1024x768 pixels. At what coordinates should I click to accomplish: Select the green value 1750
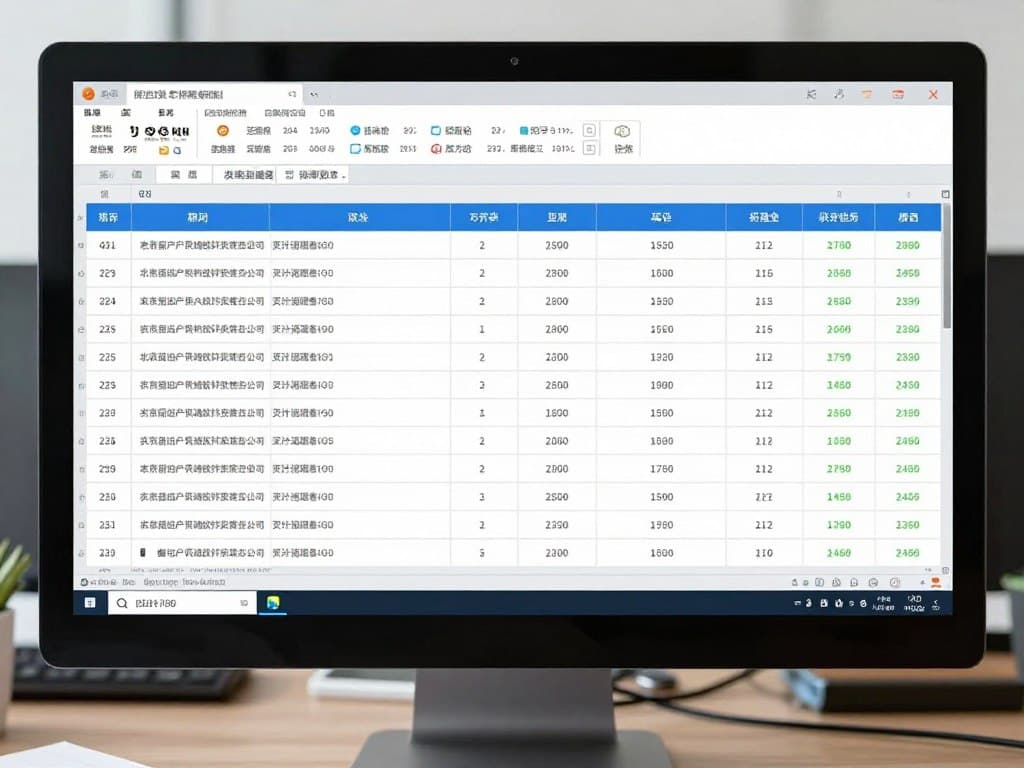[x=839, y=357]
